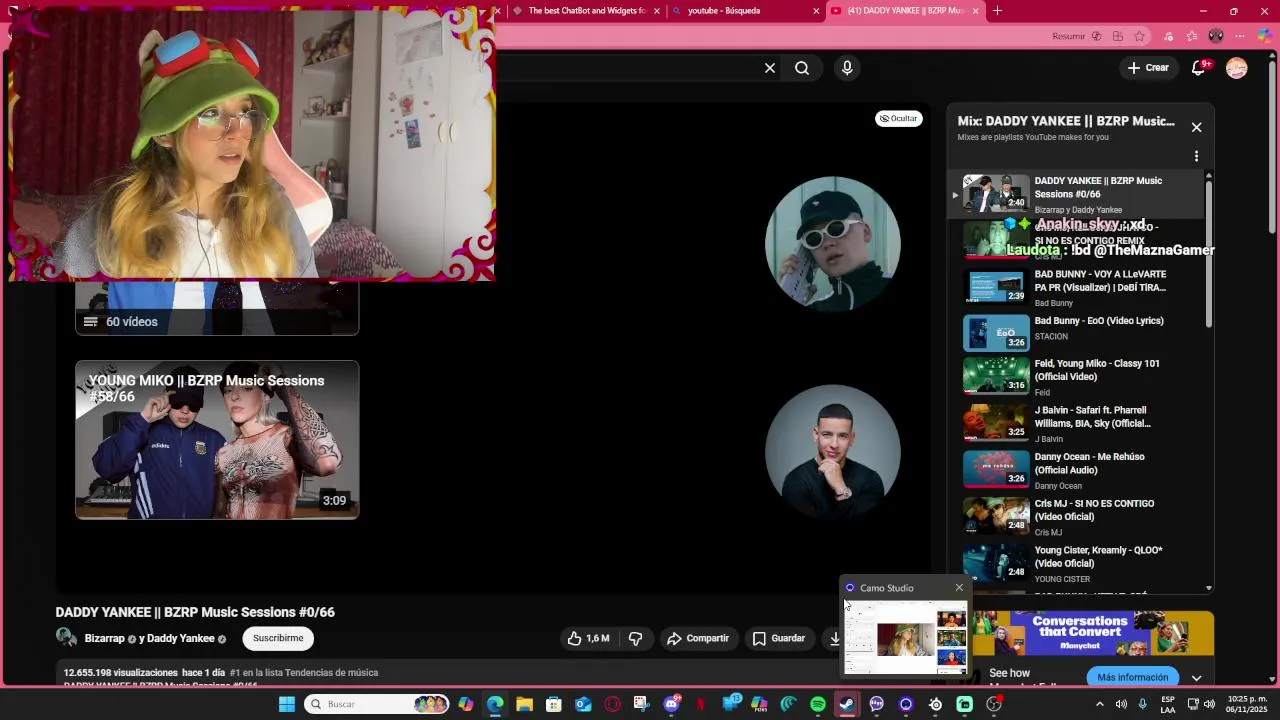Open Microsoft Edge from the taskbar

coord(495,704)
